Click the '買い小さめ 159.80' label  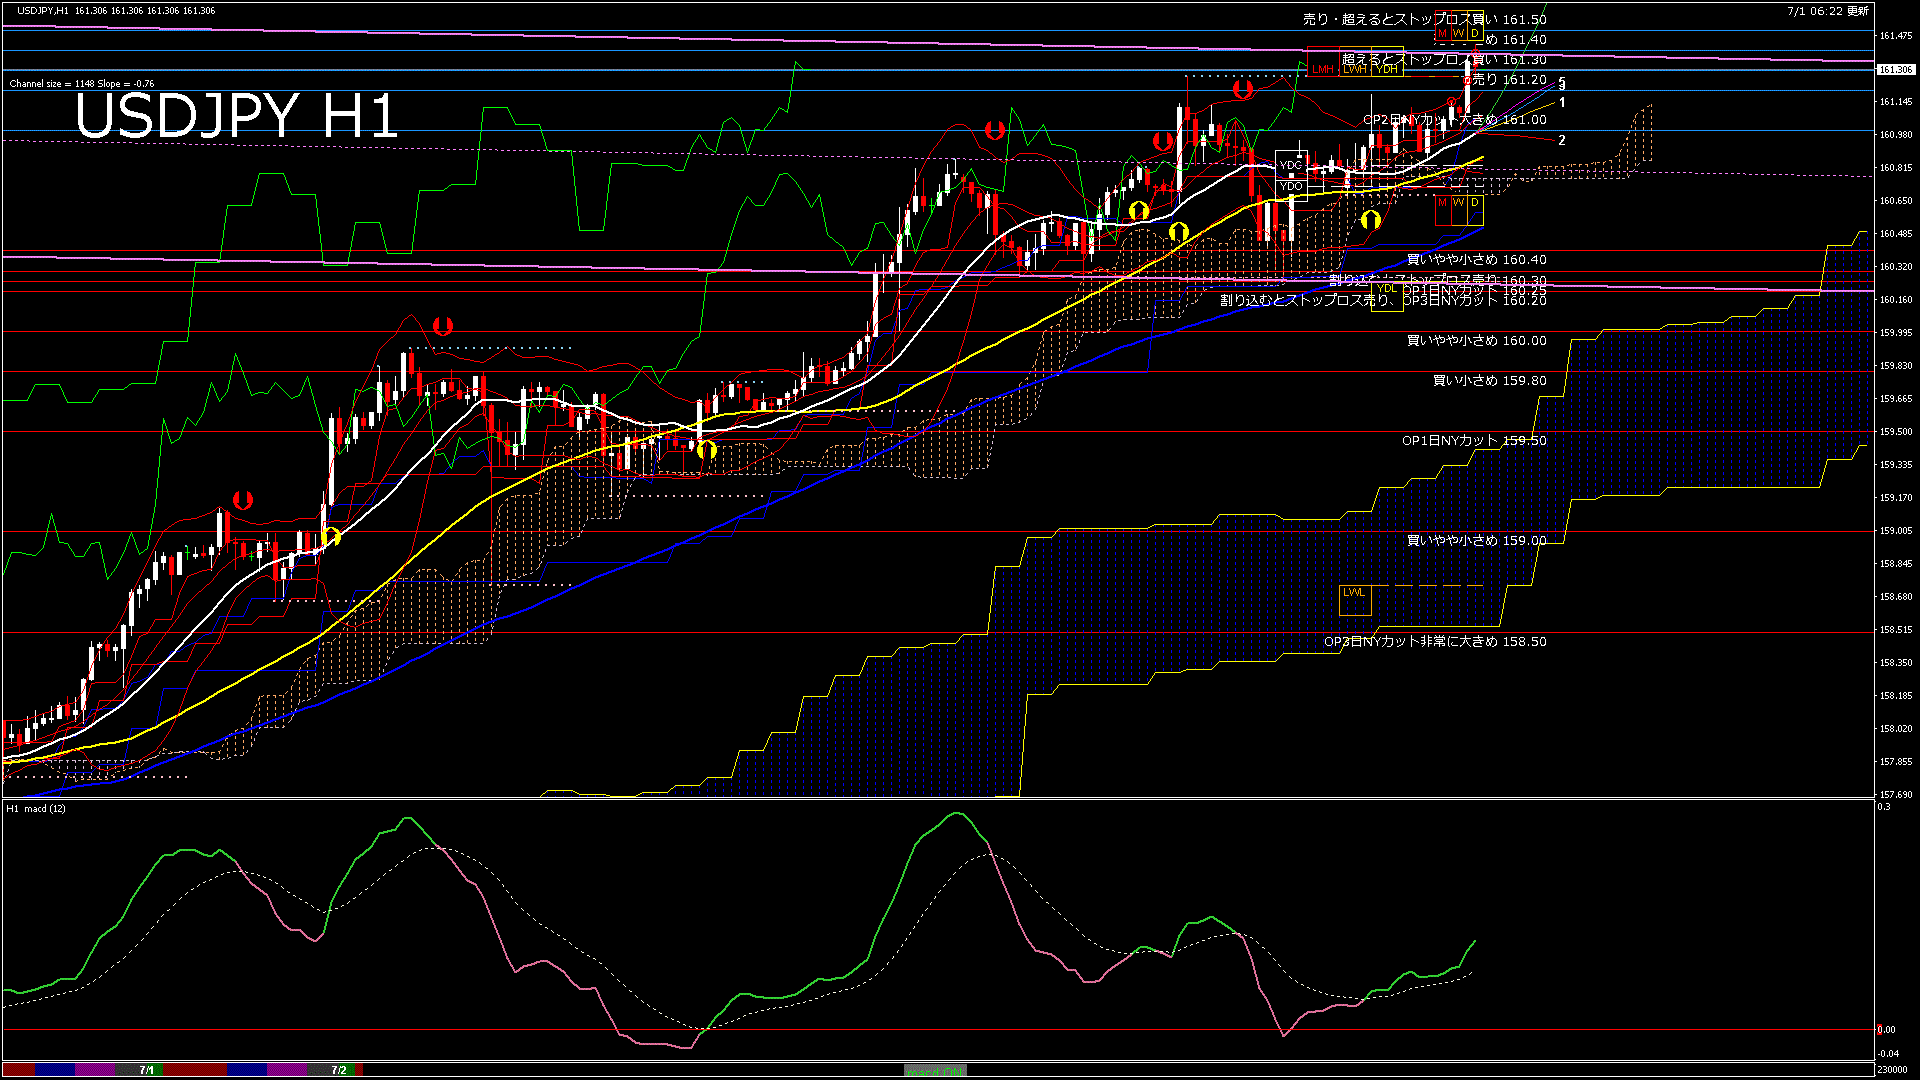[x=1490, y=381]
